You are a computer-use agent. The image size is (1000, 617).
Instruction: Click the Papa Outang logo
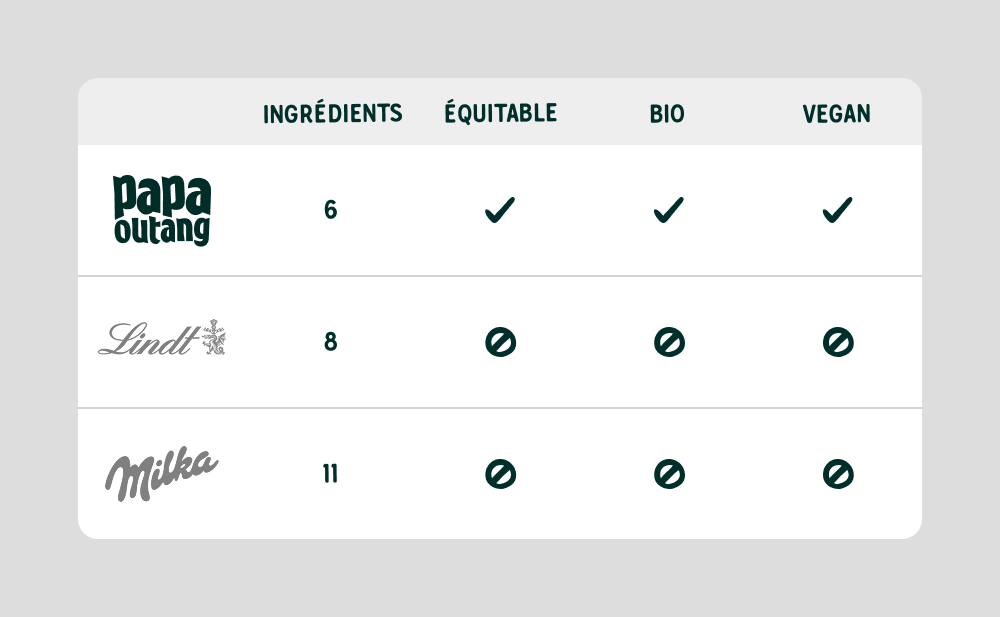(x=162, y=210)
